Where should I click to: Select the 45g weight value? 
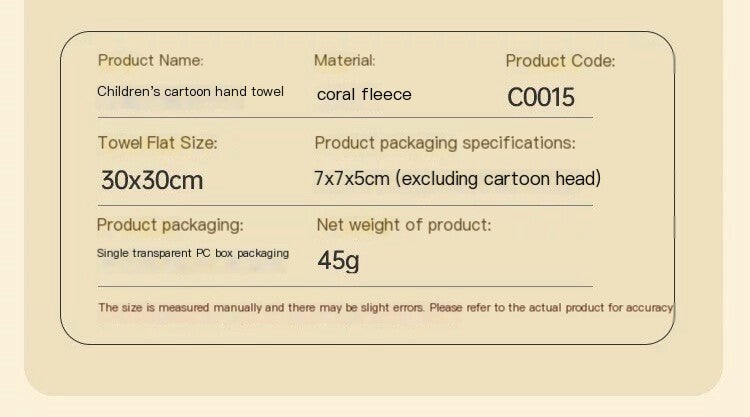pos(338,261)
